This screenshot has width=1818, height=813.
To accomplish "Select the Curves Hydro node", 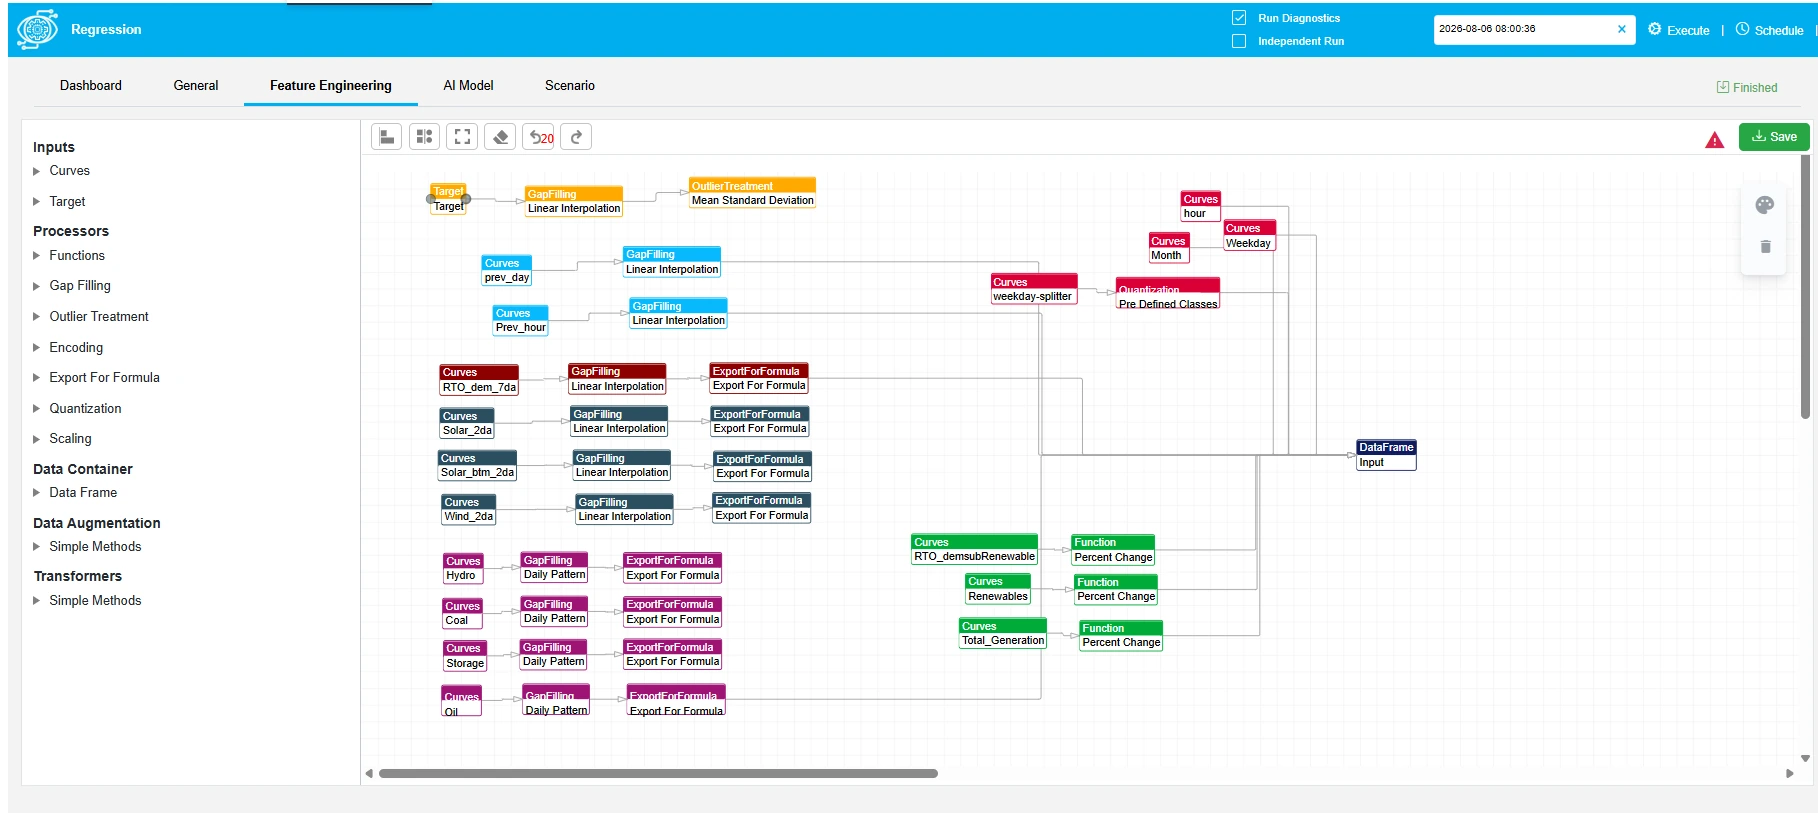I will [463, 568].
